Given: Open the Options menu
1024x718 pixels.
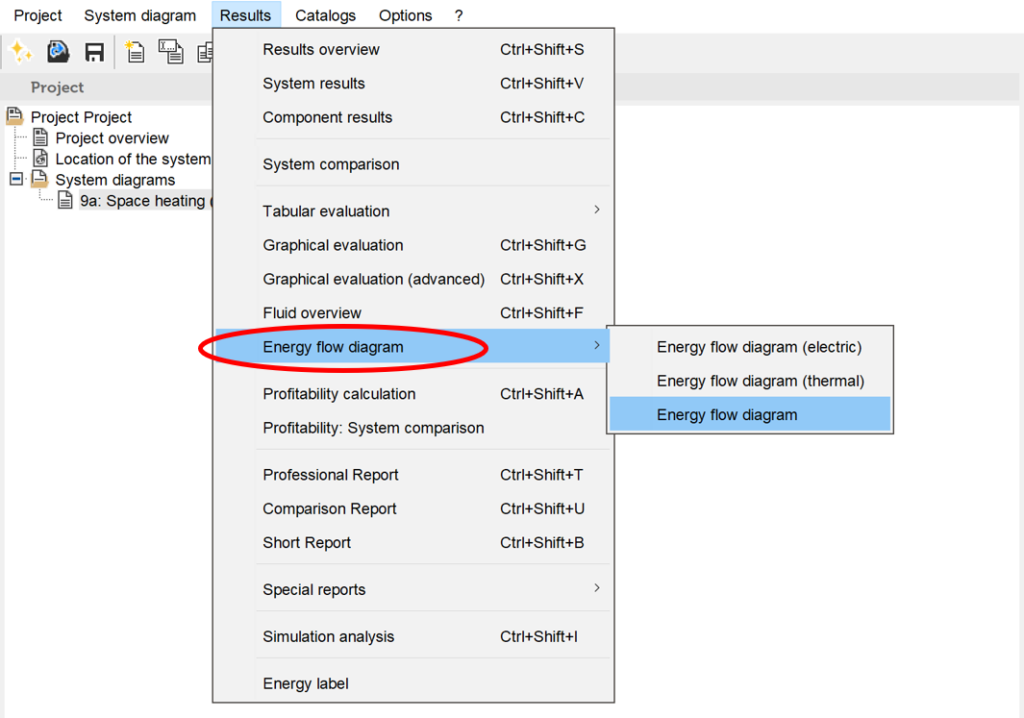Looking at the screenshot, I should (405, 15).
